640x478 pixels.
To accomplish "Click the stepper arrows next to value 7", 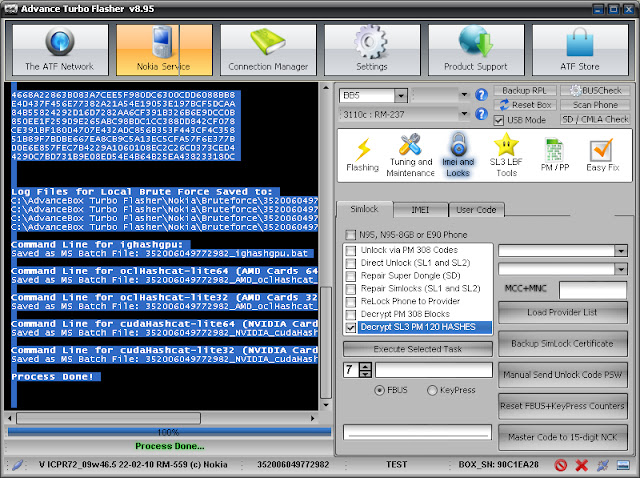I will pyautogui.click(x=365, y=370).
